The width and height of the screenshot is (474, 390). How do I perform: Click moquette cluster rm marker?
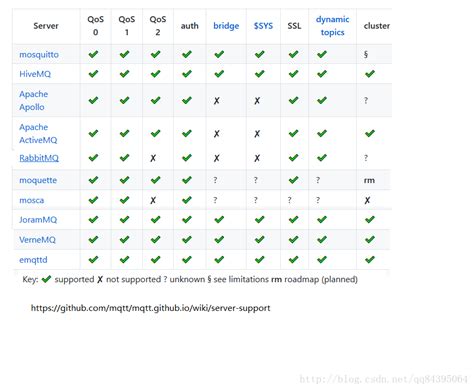coord(369,180)
